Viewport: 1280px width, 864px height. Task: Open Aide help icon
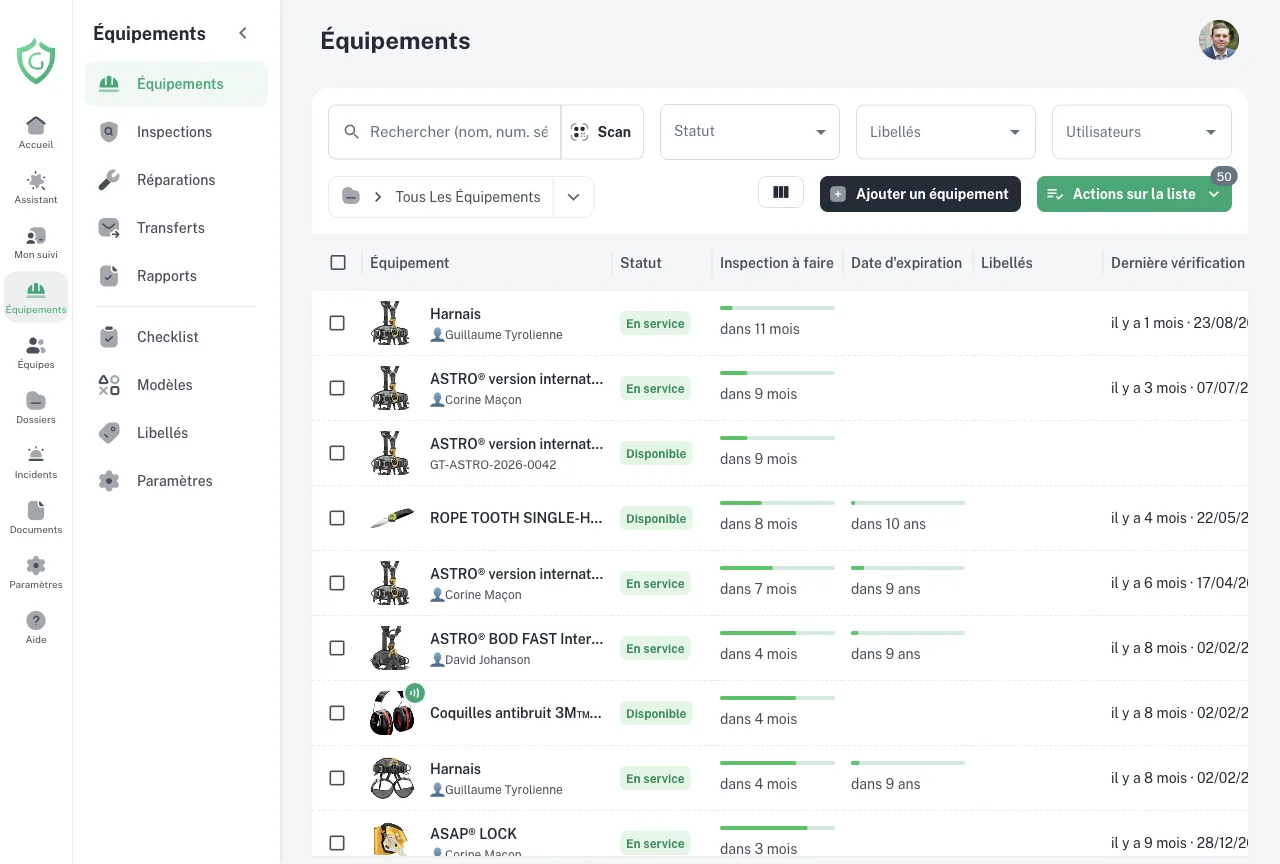click(36, 620)
